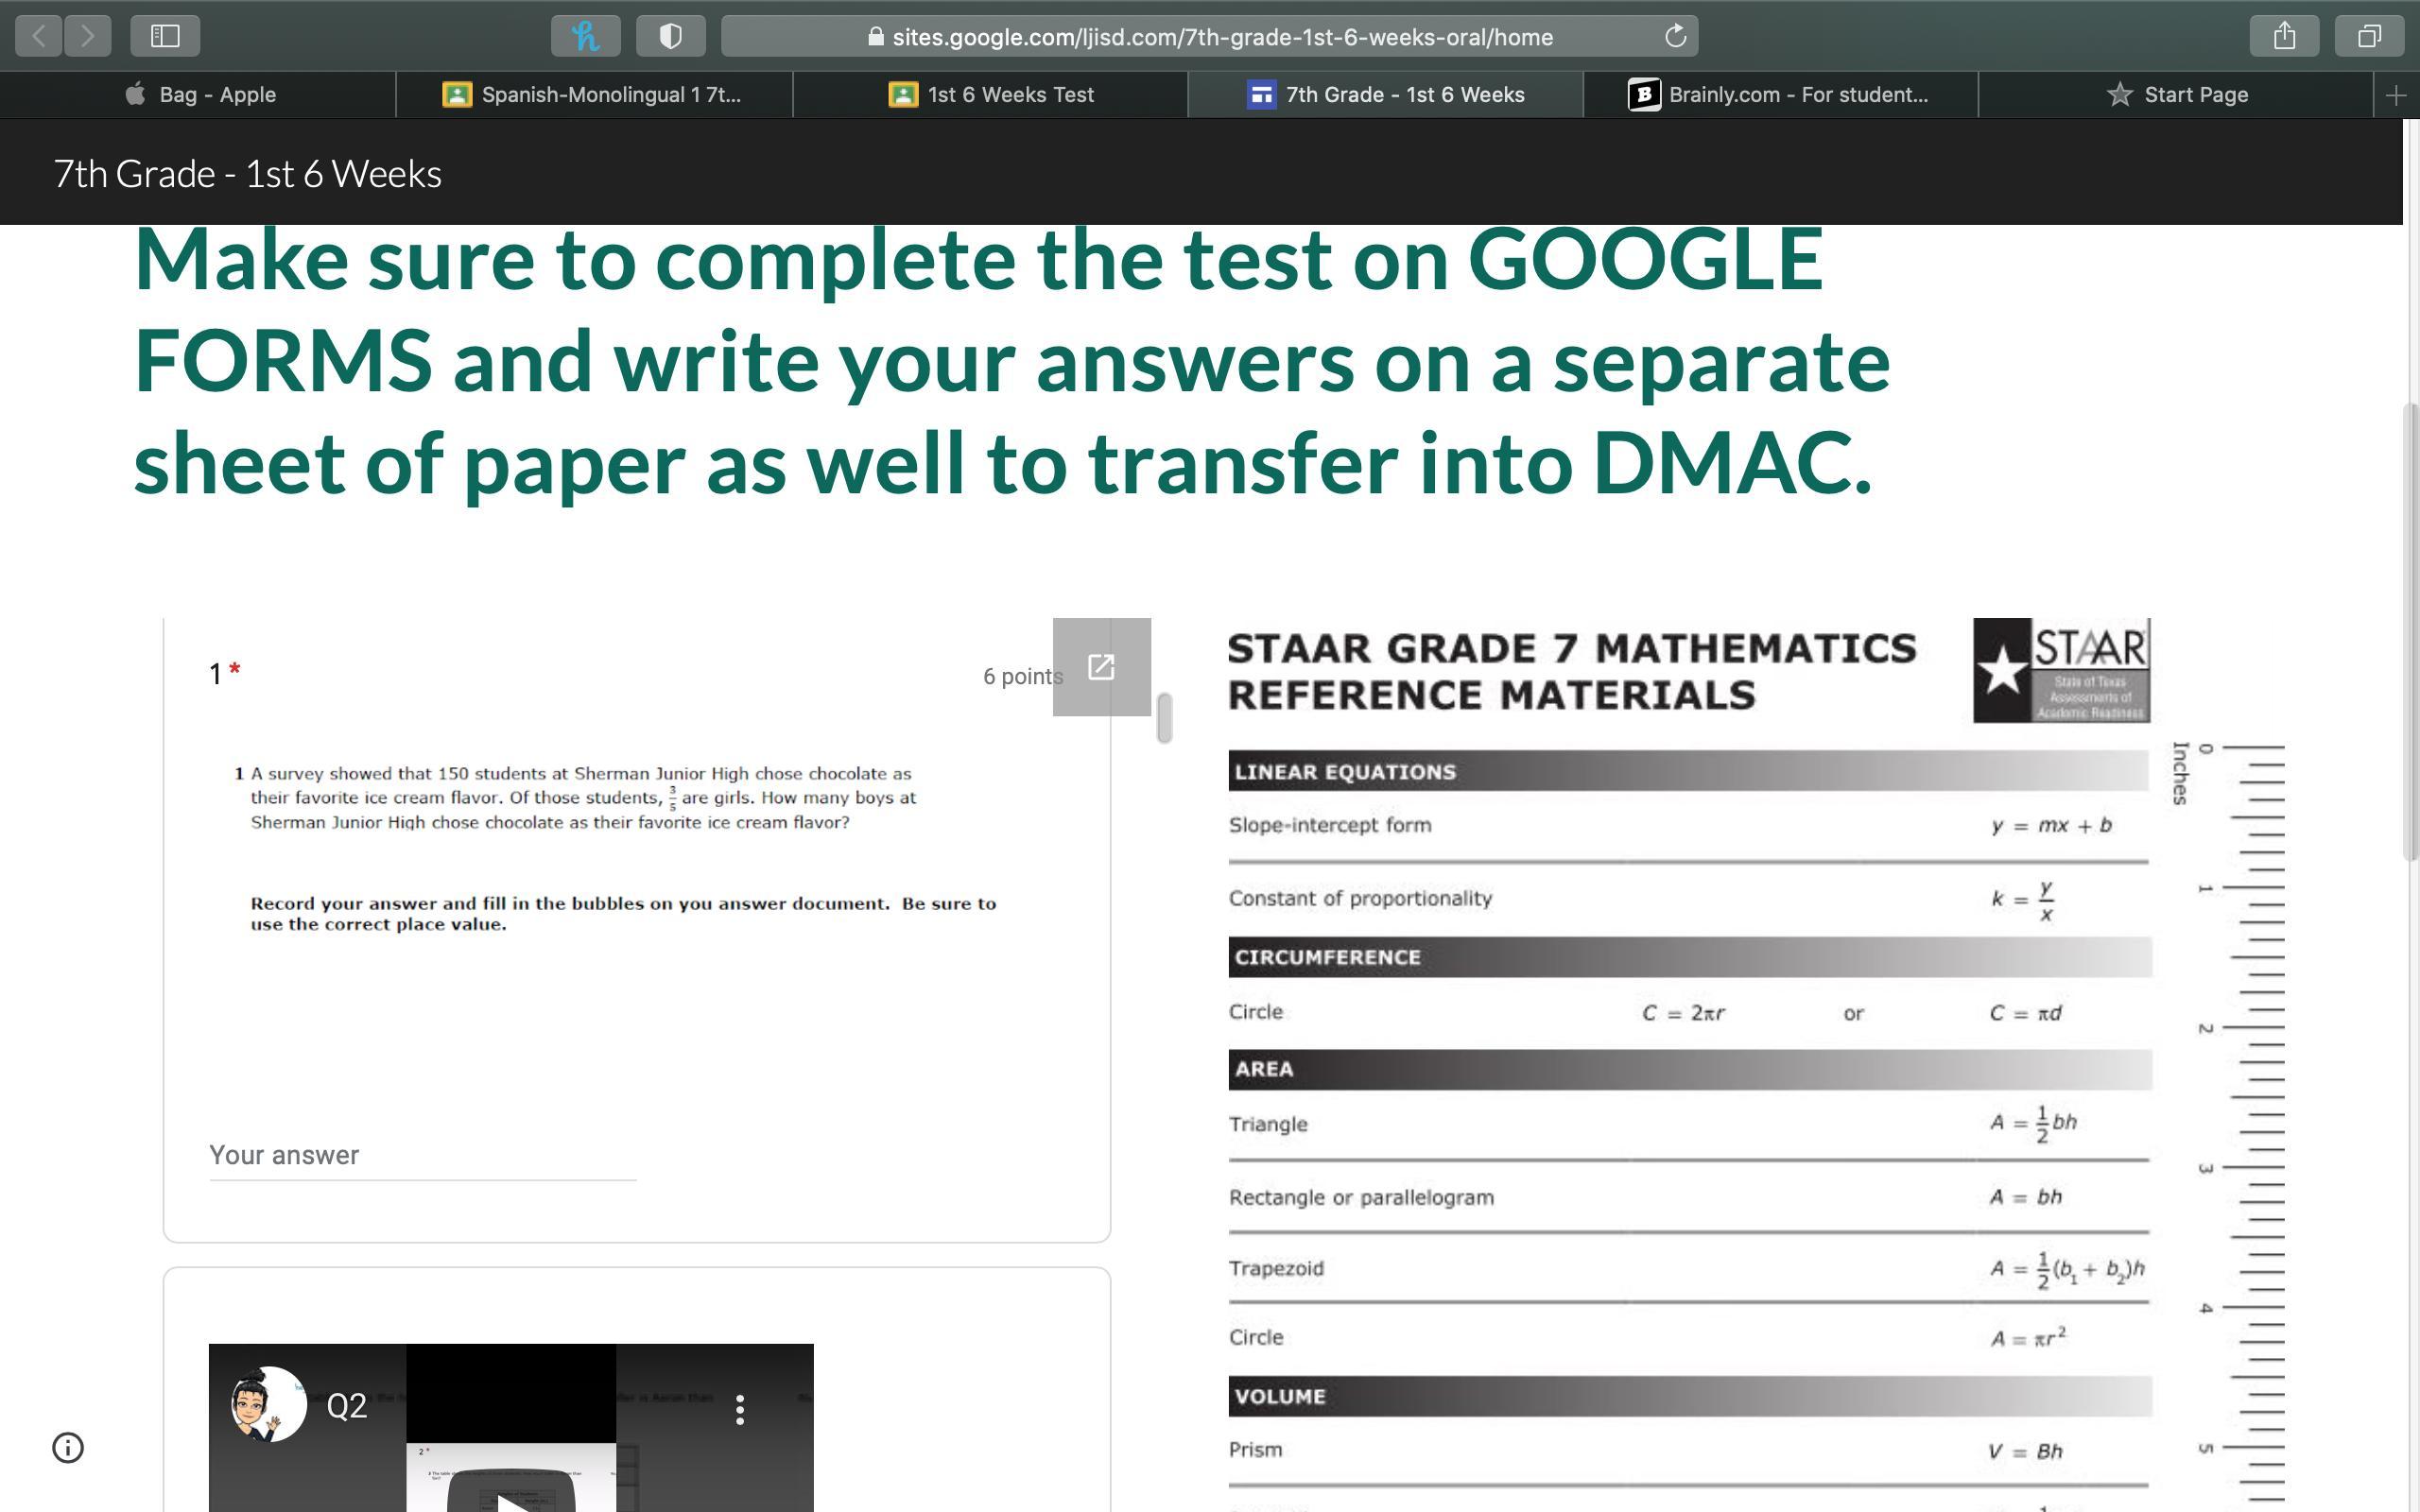Open the Brainly.com tab

tap(1780, 95)
